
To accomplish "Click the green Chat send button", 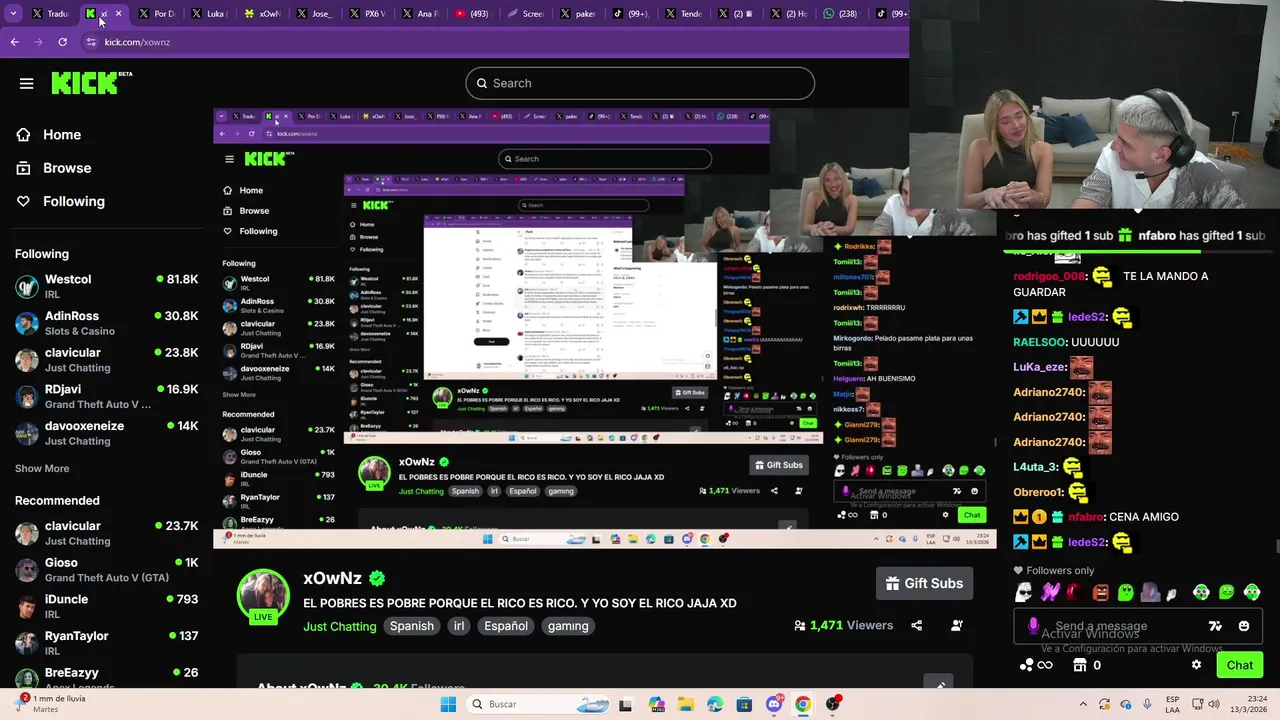I will pos(1239,665).
